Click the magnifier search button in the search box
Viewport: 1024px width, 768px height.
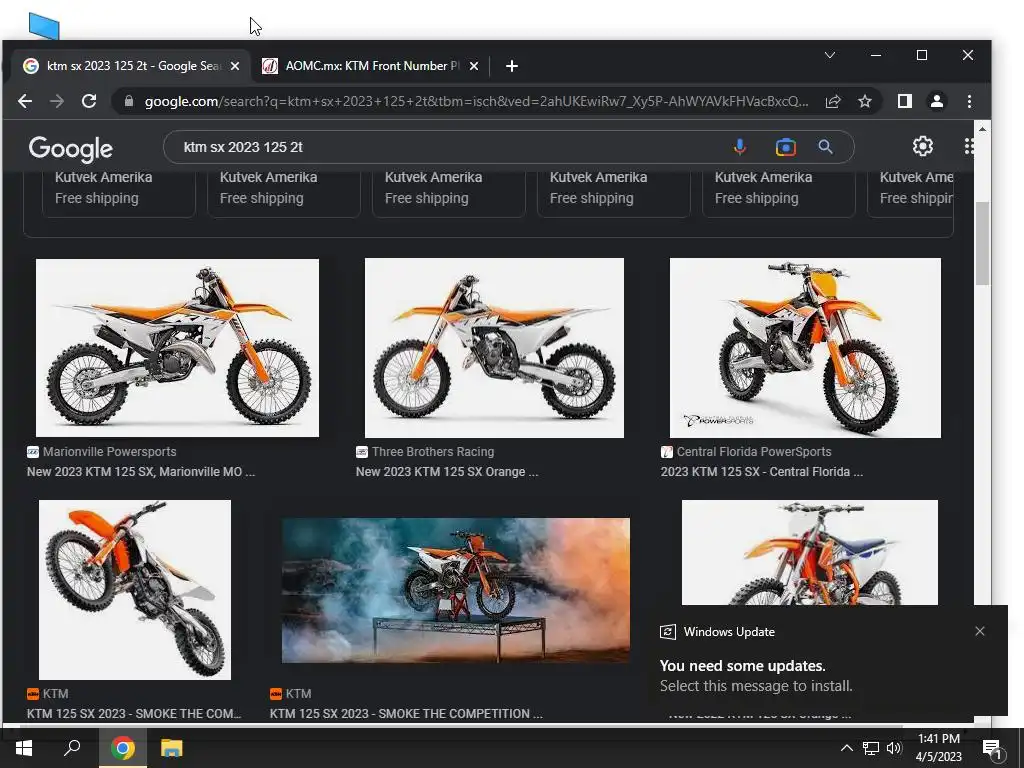click(x=825, y=147)
